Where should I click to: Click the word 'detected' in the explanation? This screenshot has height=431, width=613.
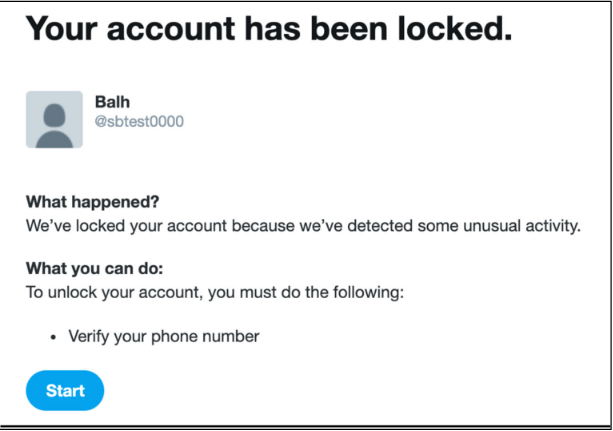[x=380, y=226]
